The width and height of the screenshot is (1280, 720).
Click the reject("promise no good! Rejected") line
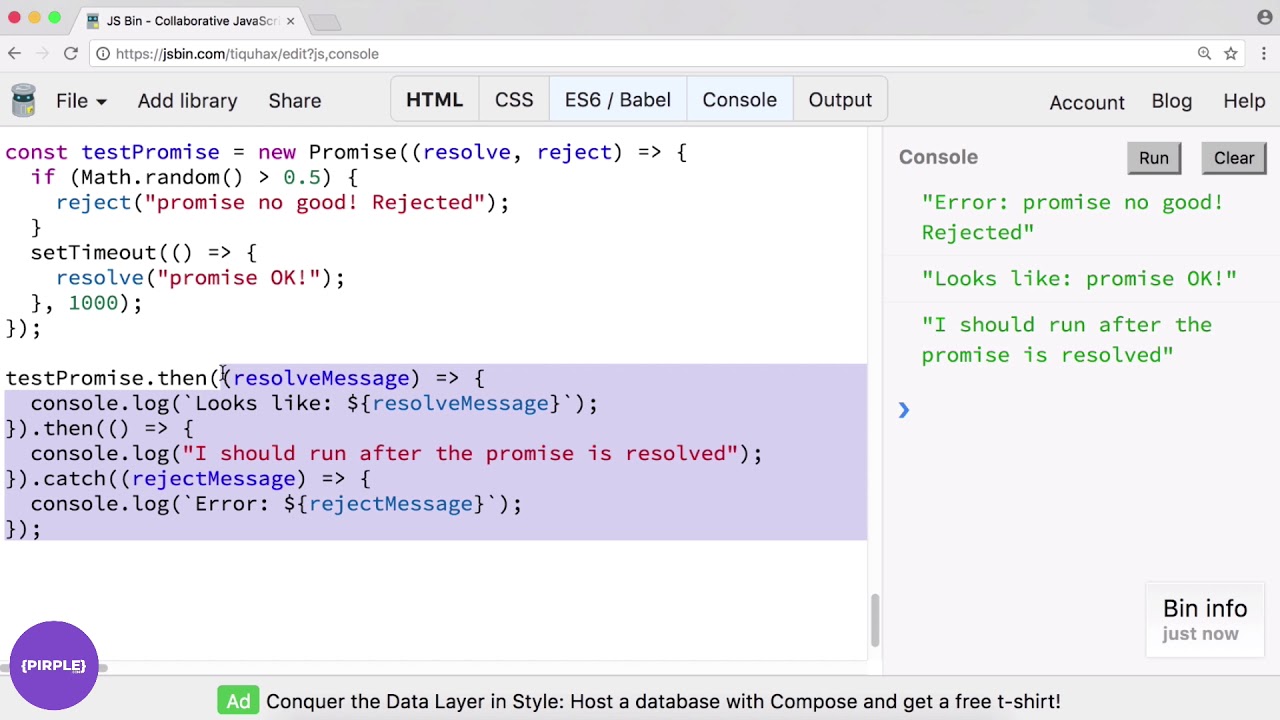click(x=282, y=202)
